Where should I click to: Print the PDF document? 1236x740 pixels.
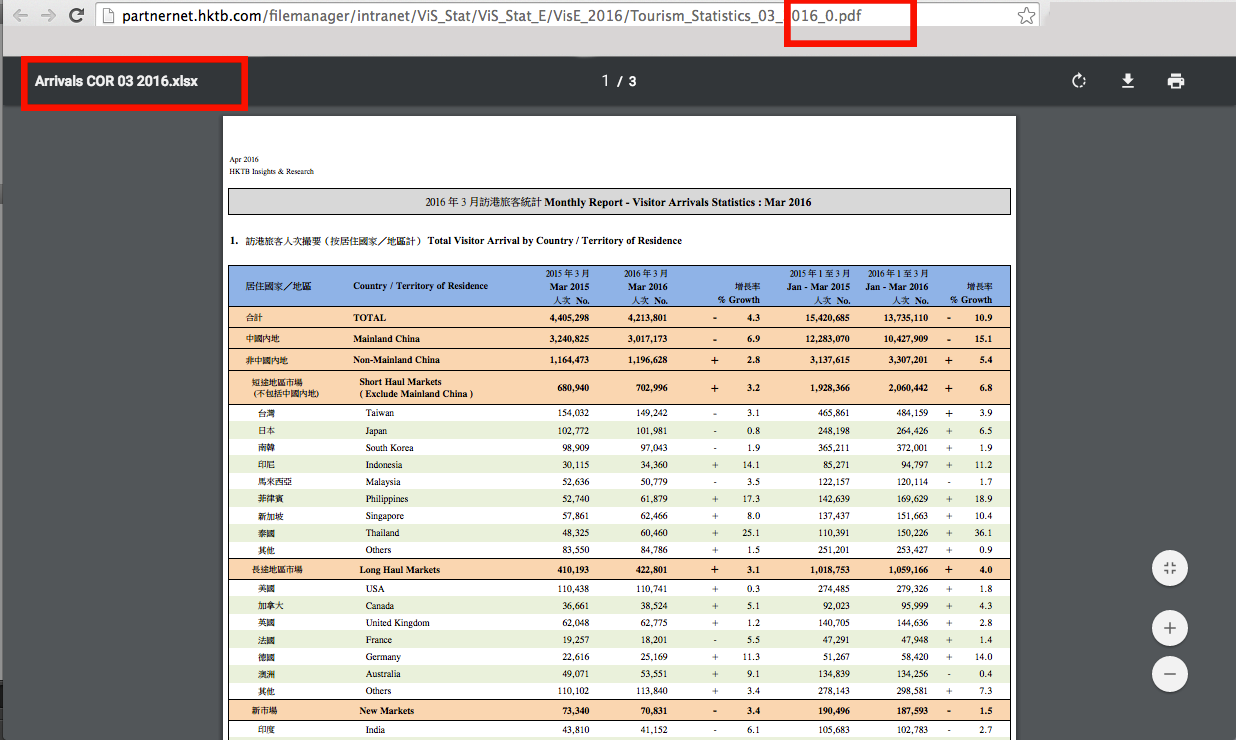coord(1176,81)
